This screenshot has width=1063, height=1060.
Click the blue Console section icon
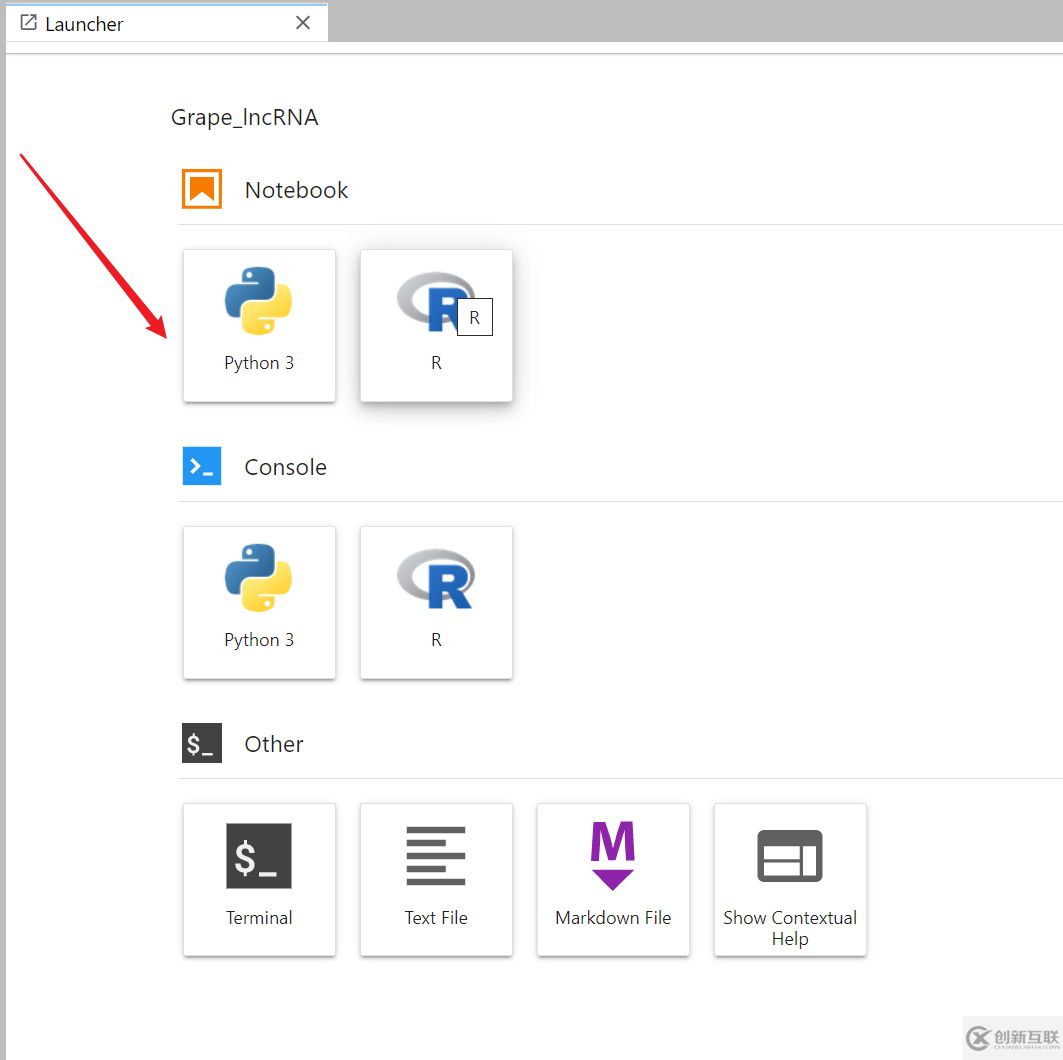202,466
